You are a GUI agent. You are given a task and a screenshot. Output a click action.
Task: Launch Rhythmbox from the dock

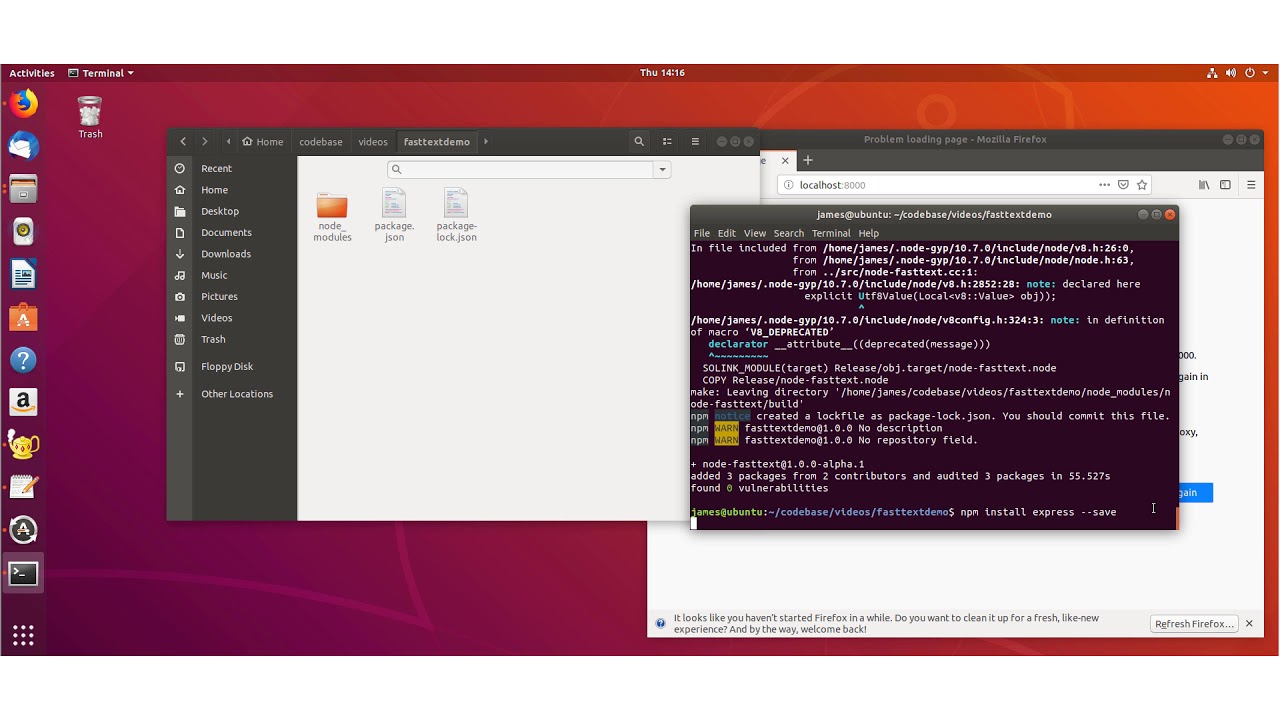click(23, 232)
